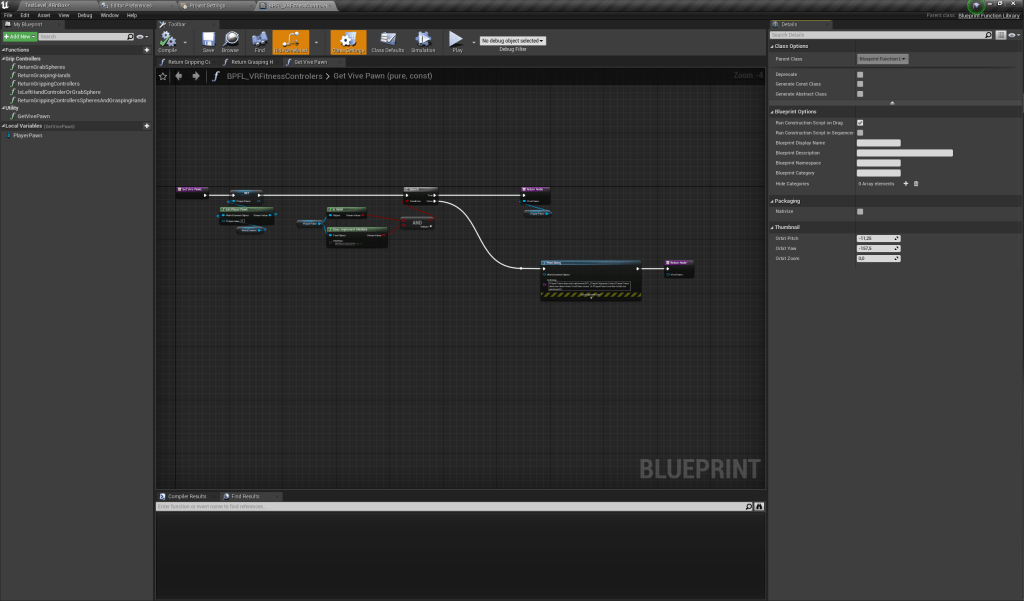Click the Compile toolbar icon

[167, 41]
